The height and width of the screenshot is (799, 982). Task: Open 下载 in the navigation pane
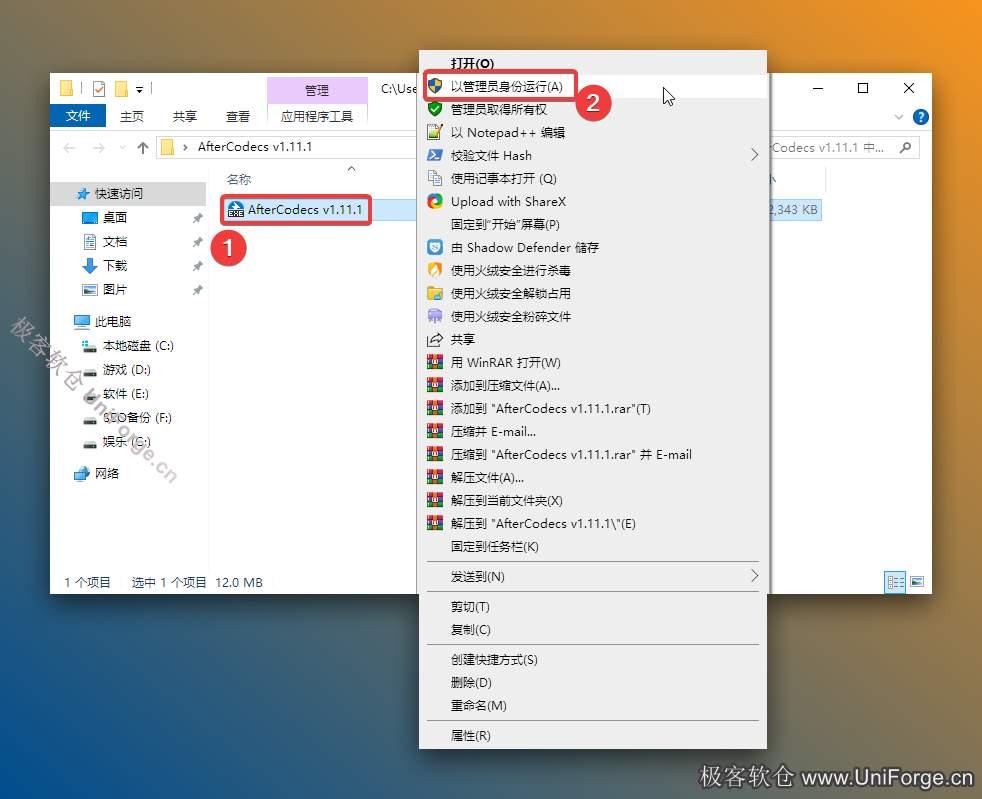(x=115, y=265)
